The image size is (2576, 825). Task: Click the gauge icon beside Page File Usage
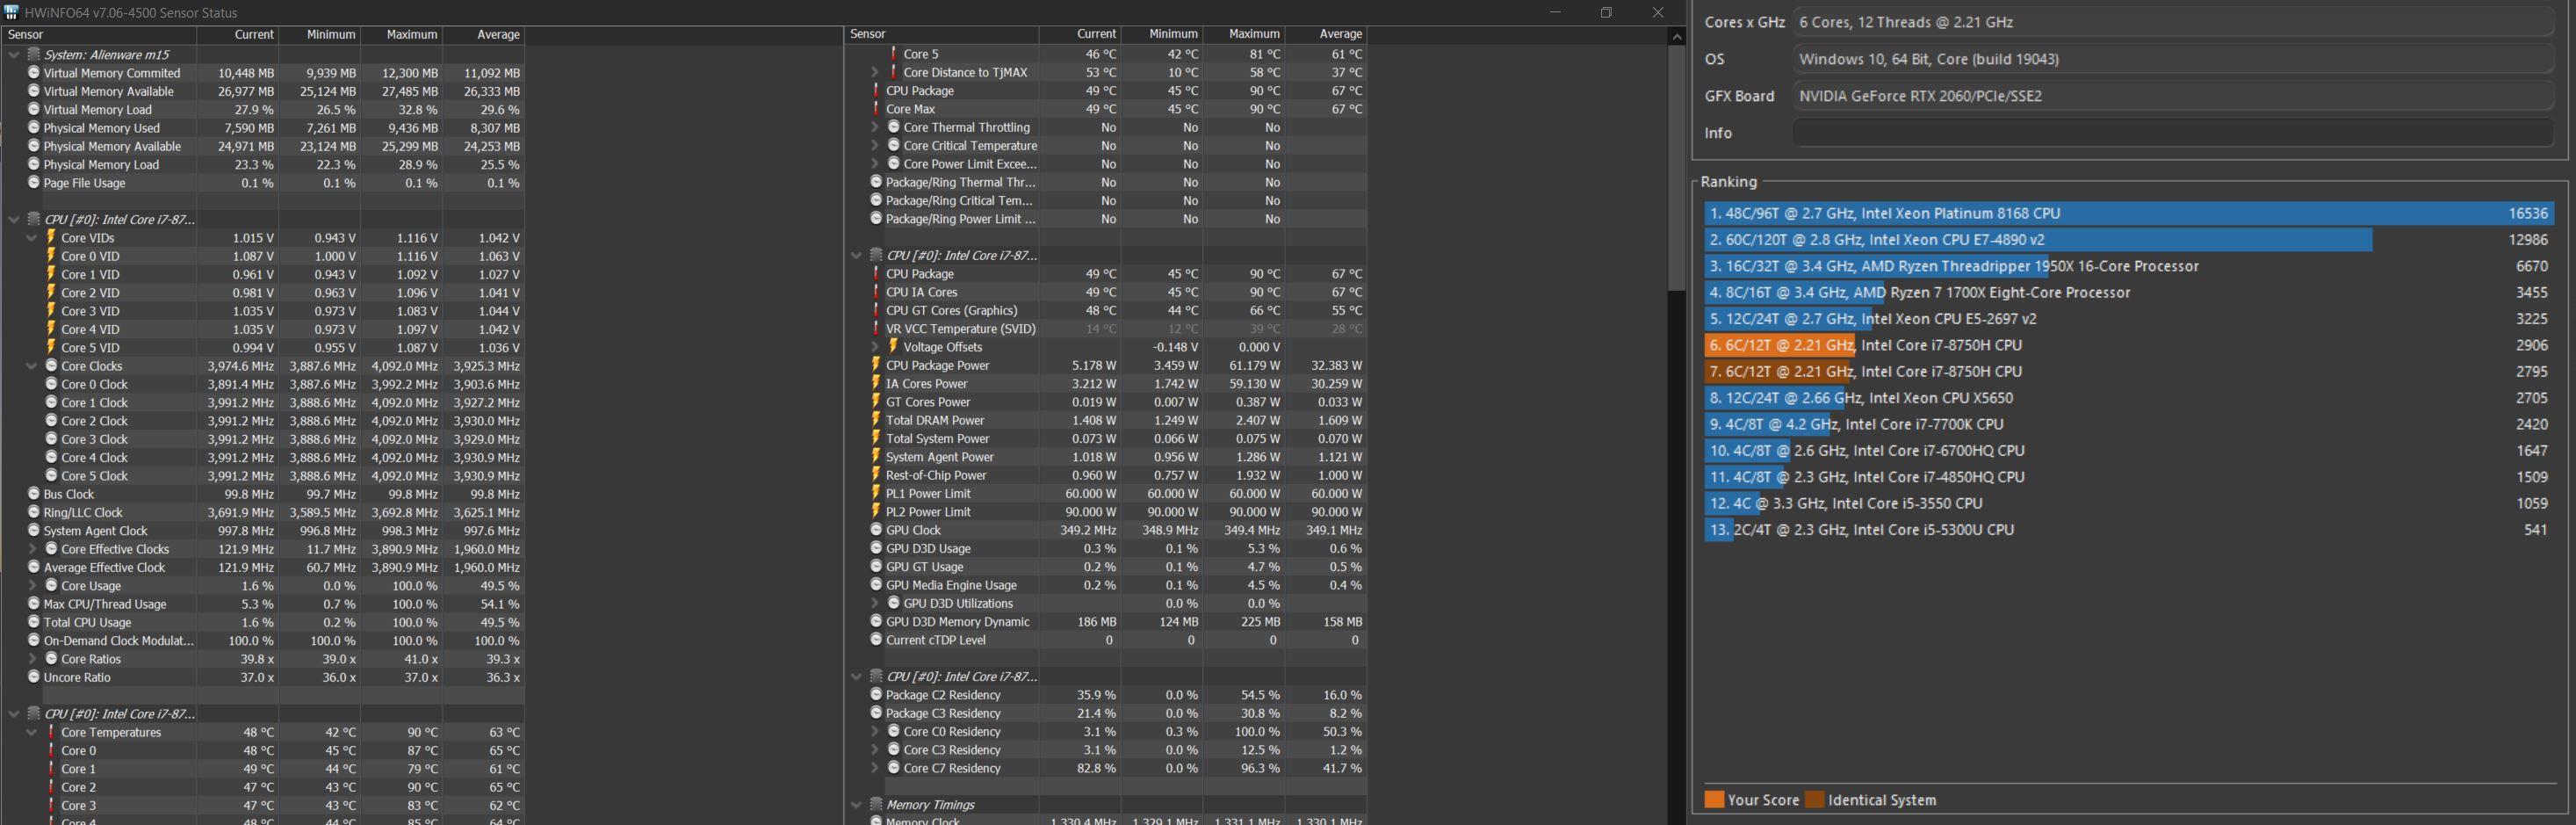click(x=34, y=183)
